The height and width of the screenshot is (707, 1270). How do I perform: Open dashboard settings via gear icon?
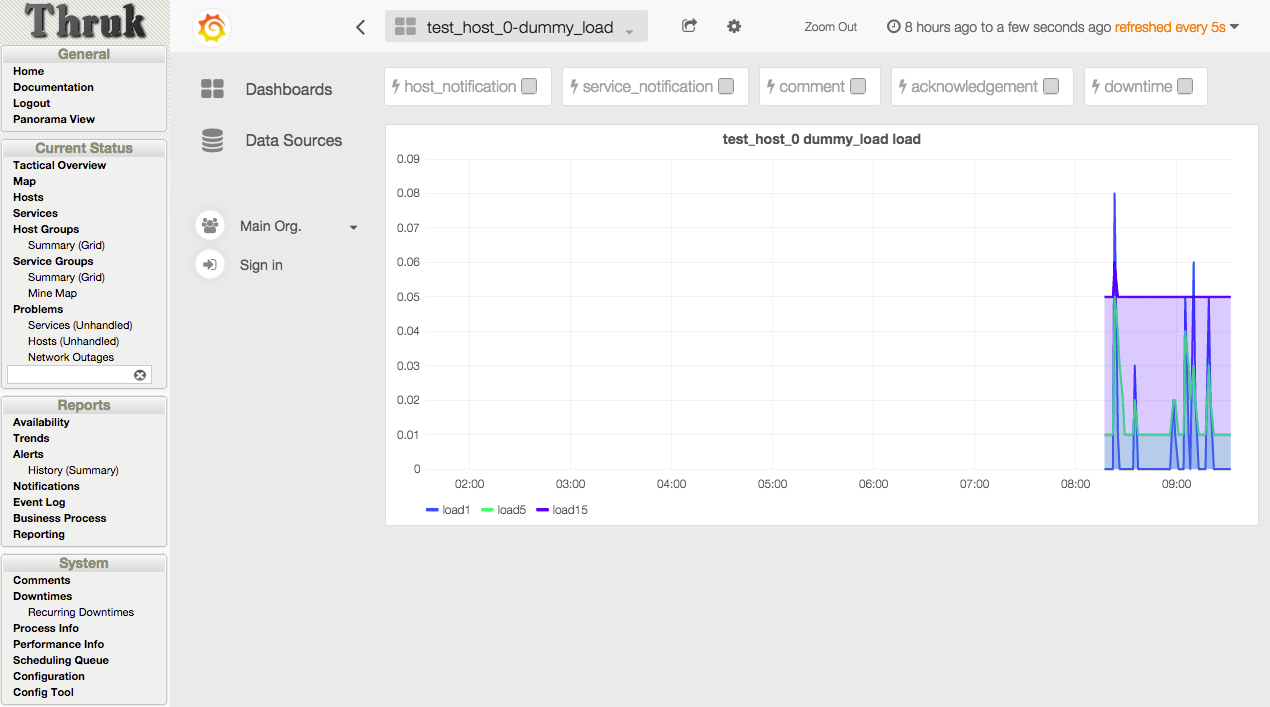tap(734, 27)
